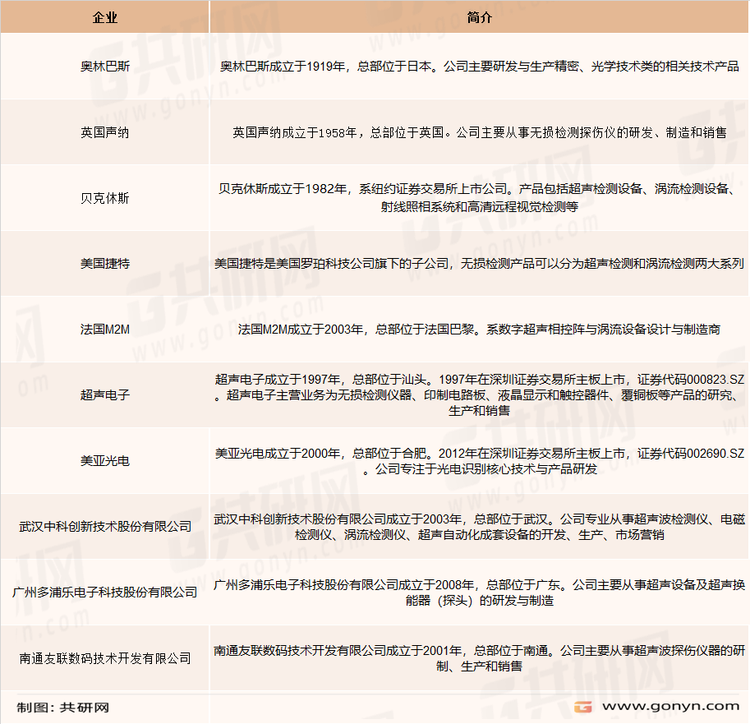Click the www.gonyn.com footer URL
This screenshot has width=750, height=724.
tap(671, 706)
